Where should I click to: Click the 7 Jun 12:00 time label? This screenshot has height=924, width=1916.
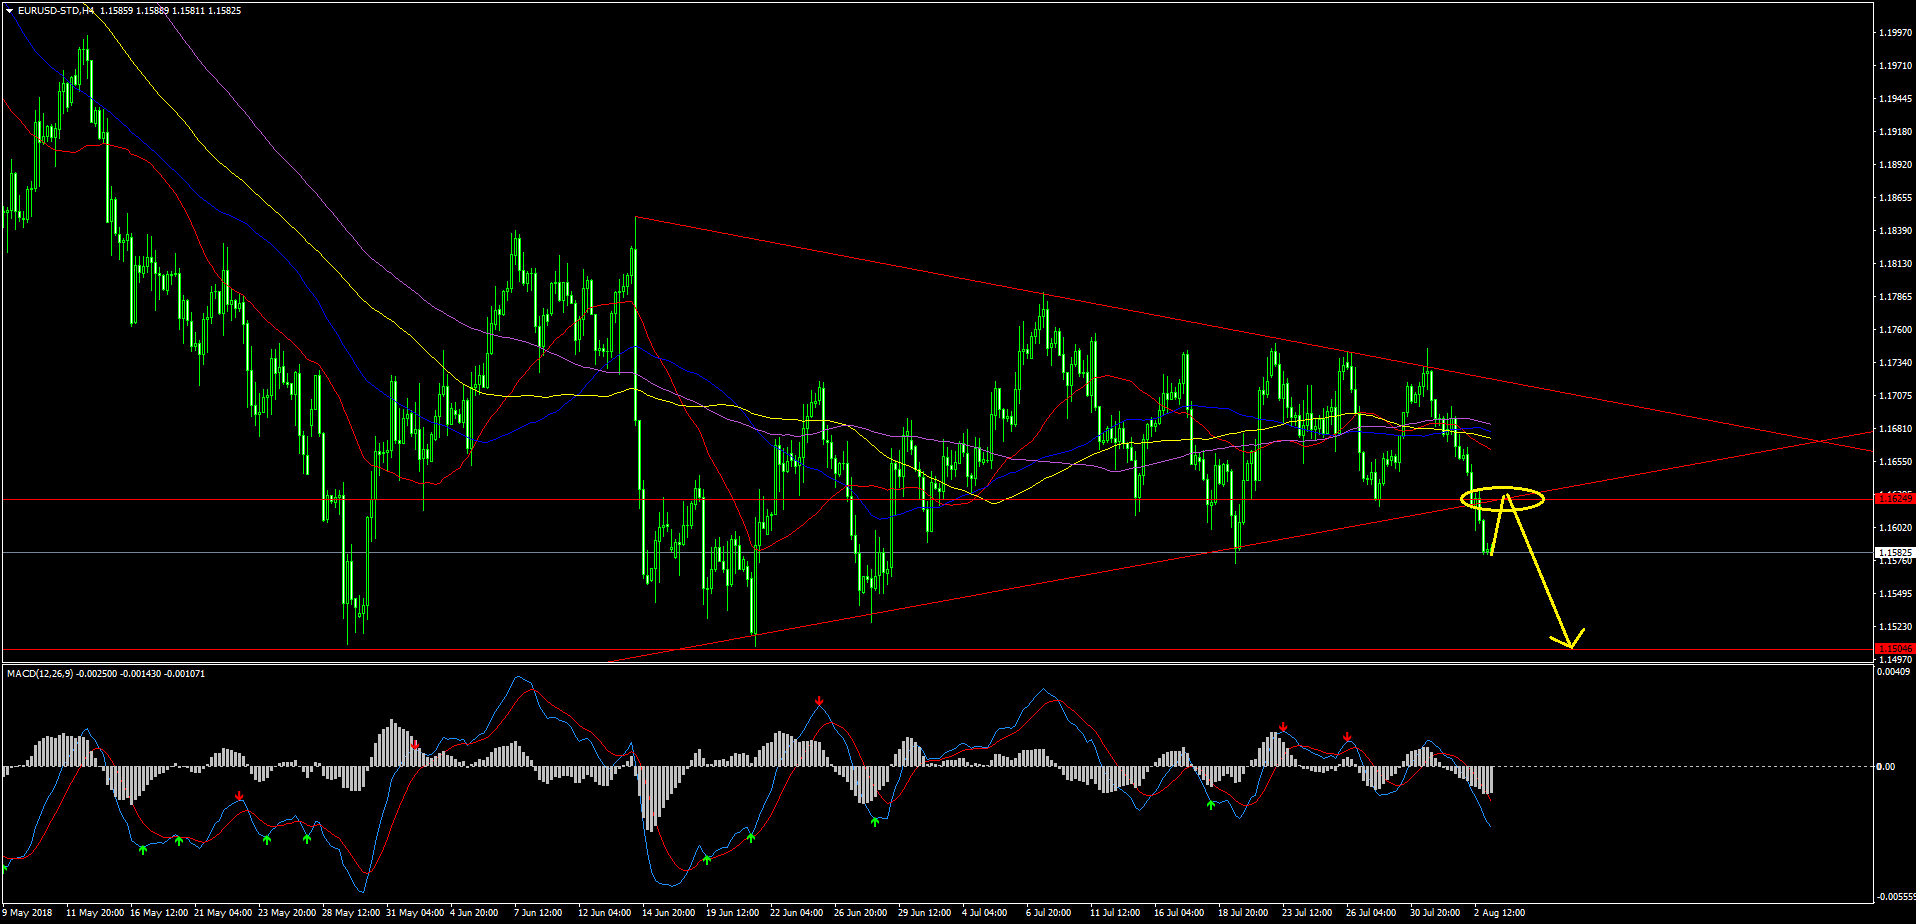pos(538,912)
